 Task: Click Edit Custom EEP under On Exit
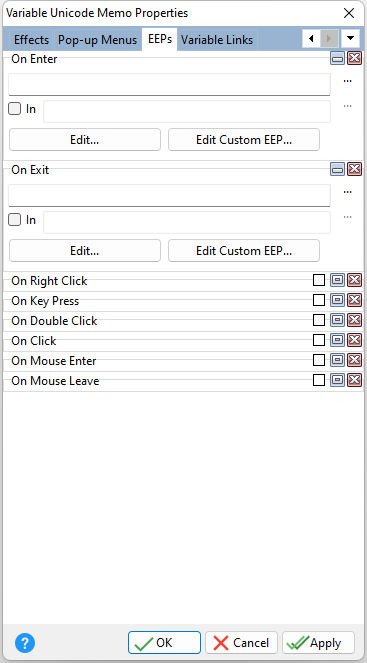[244, 251]
